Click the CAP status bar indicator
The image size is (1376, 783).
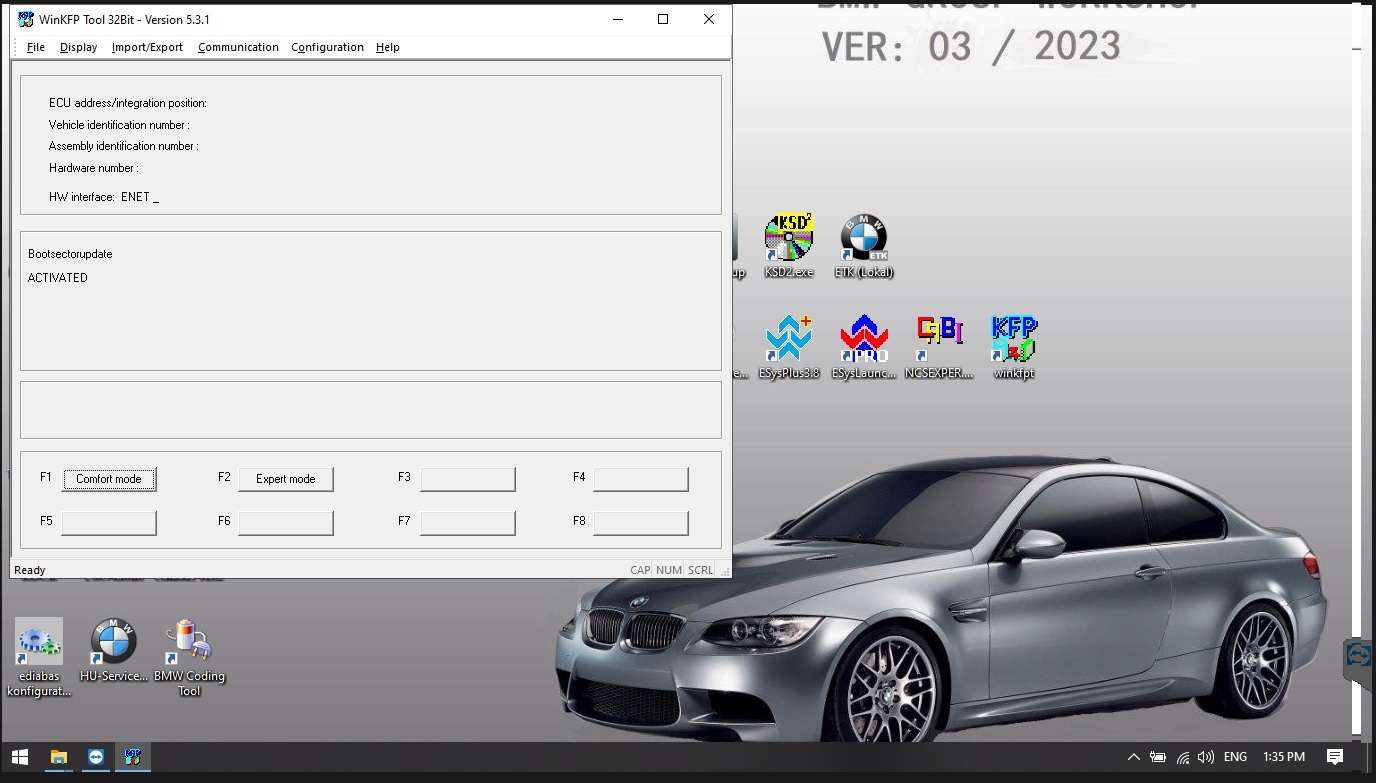(641, 570)
